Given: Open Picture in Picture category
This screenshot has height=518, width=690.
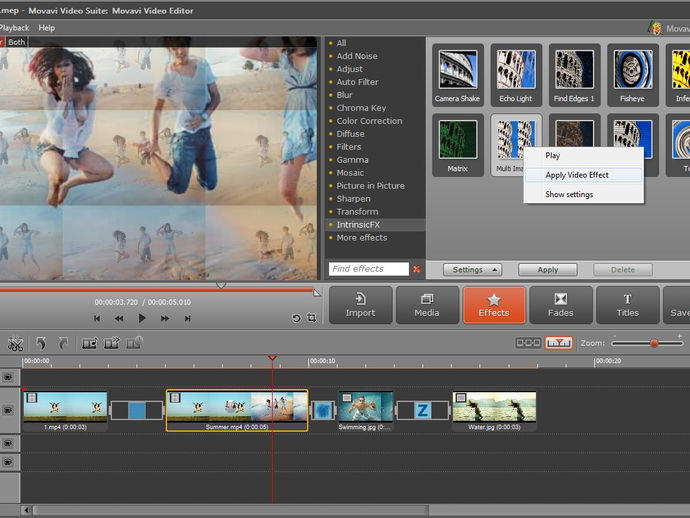Looking at the screenshot, I should click(x=371, y=186).
